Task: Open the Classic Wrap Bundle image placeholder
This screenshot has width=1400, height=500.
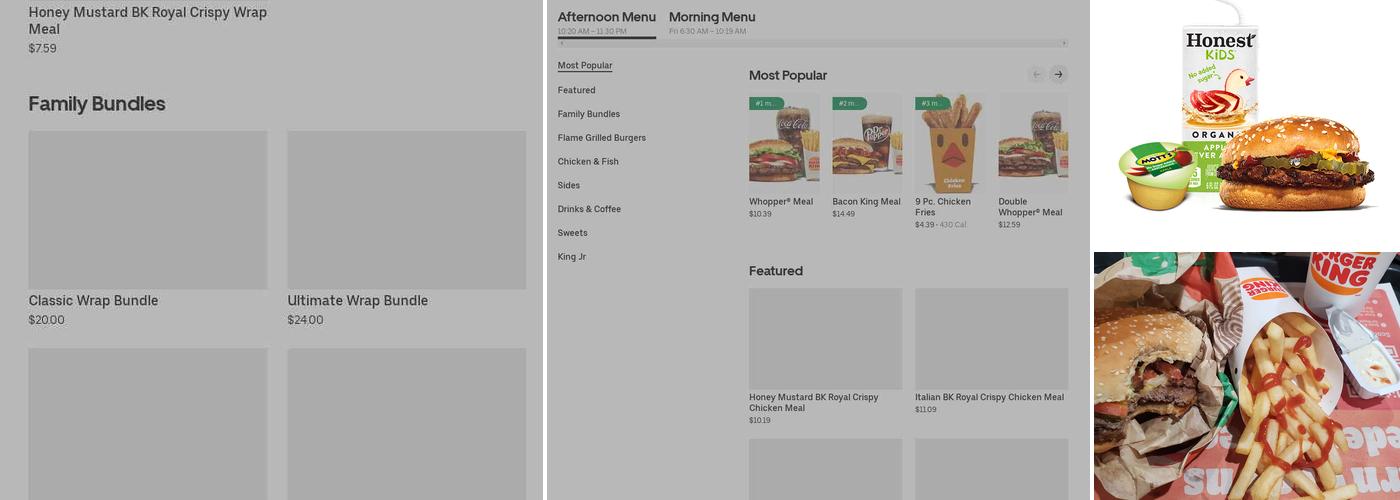Action: [148, 210]
